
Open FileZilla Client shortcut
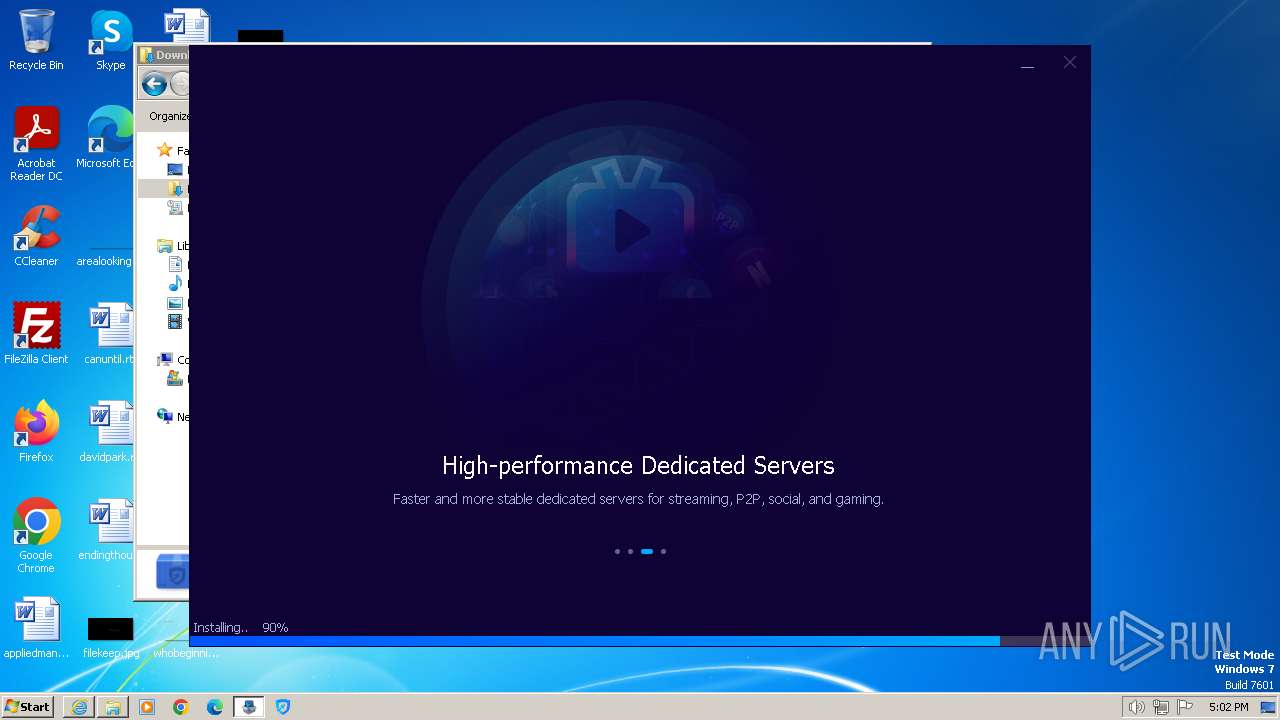[x=36, y=334]
